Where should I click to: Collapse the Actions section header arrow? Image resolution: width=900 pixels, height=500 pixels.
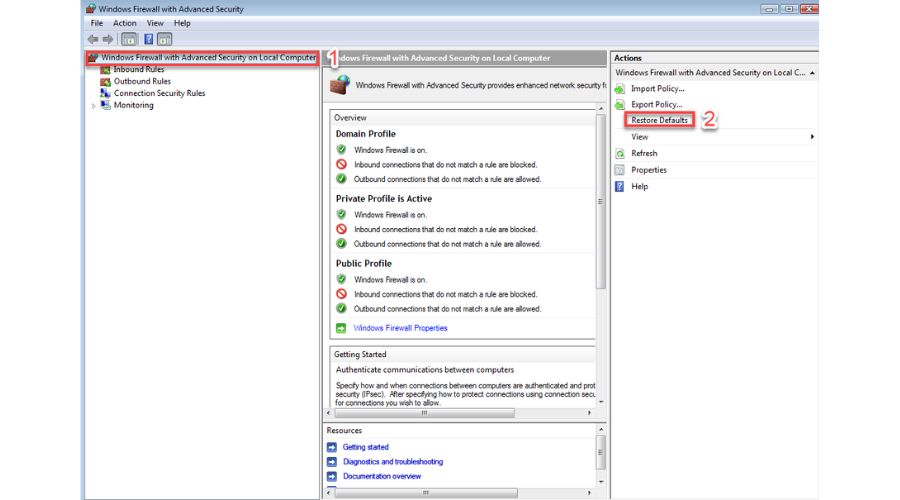click(x=812, y=73)
